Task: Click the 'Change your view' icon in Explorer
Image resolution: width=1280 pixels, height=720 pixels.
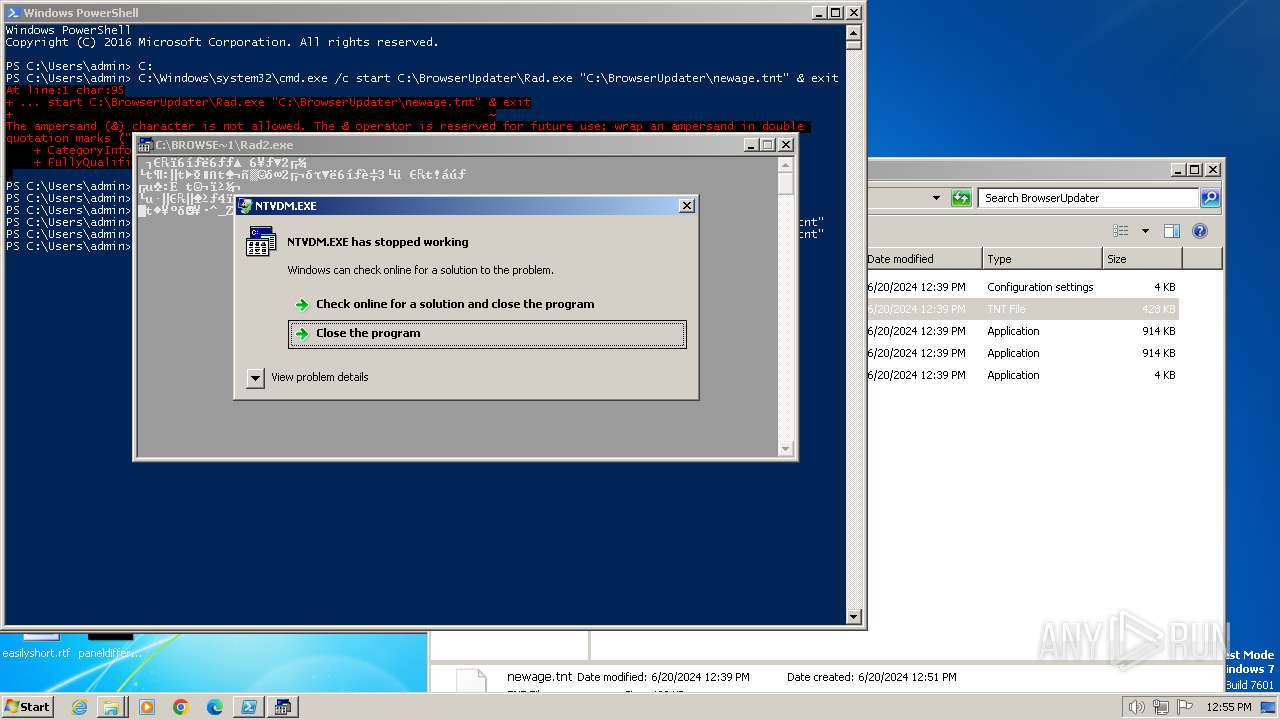Action: click(x=1121, y=231)
